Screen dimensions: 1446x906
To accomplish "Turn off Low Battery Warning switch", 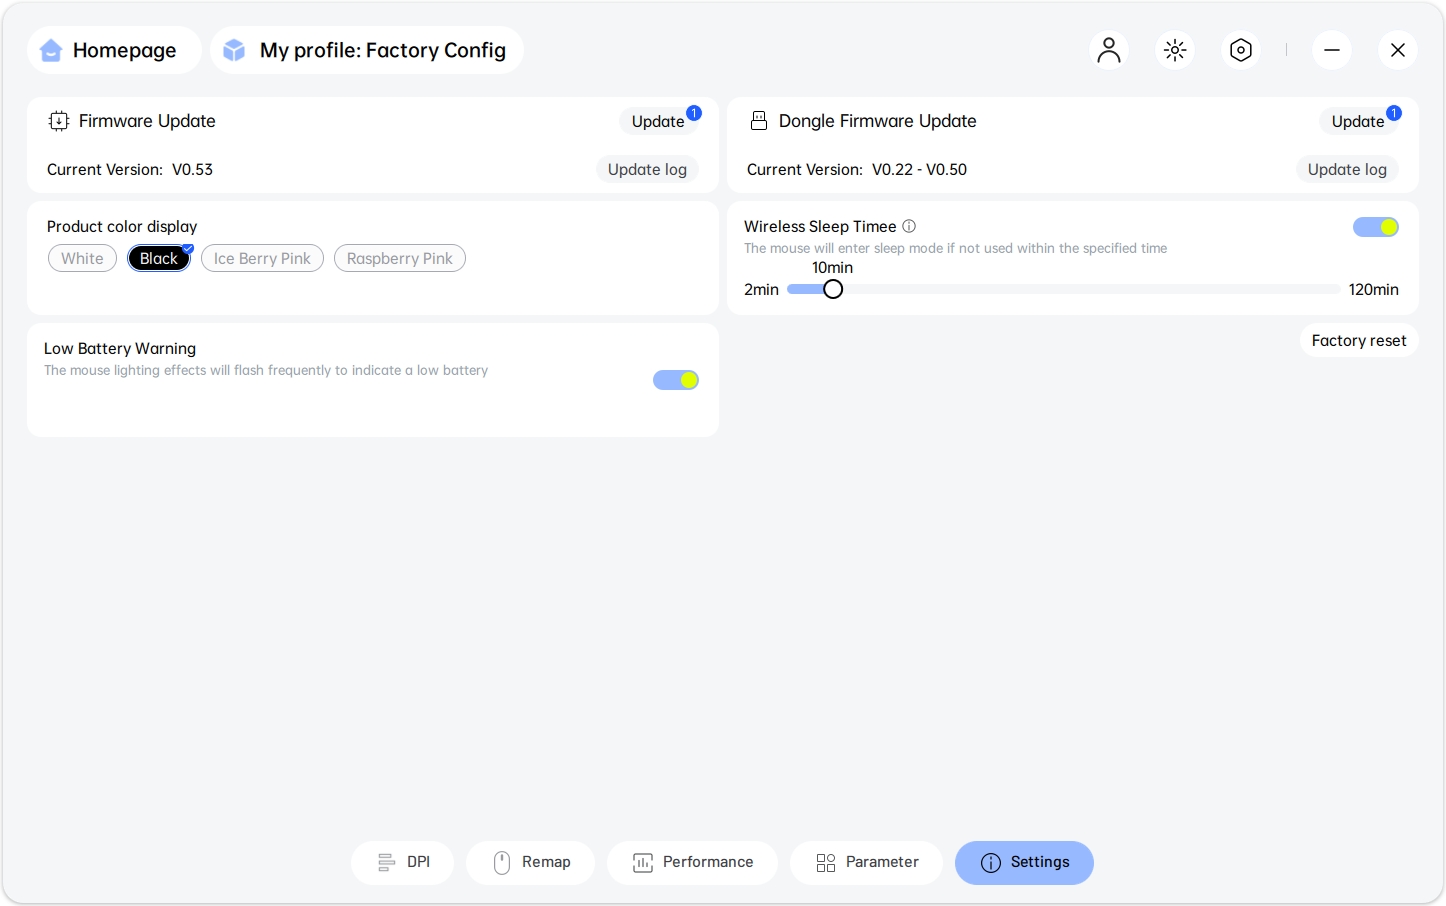I will point(675,380).
